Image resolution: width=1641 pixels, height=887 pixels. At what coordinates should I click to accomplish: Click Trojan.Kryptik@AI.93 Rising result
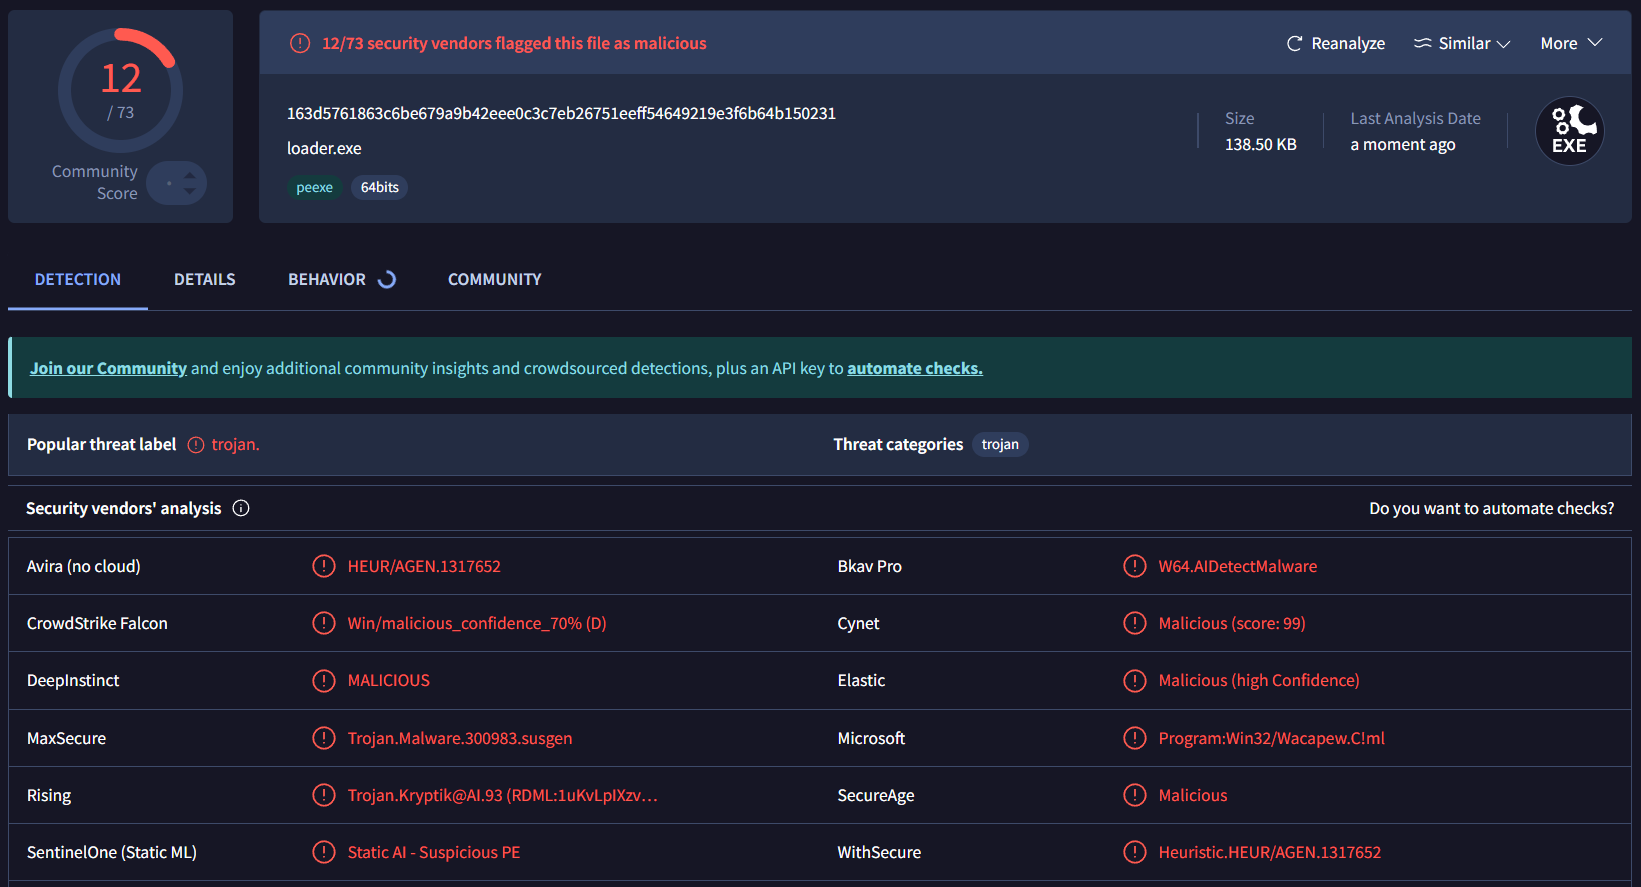(502, 795)
